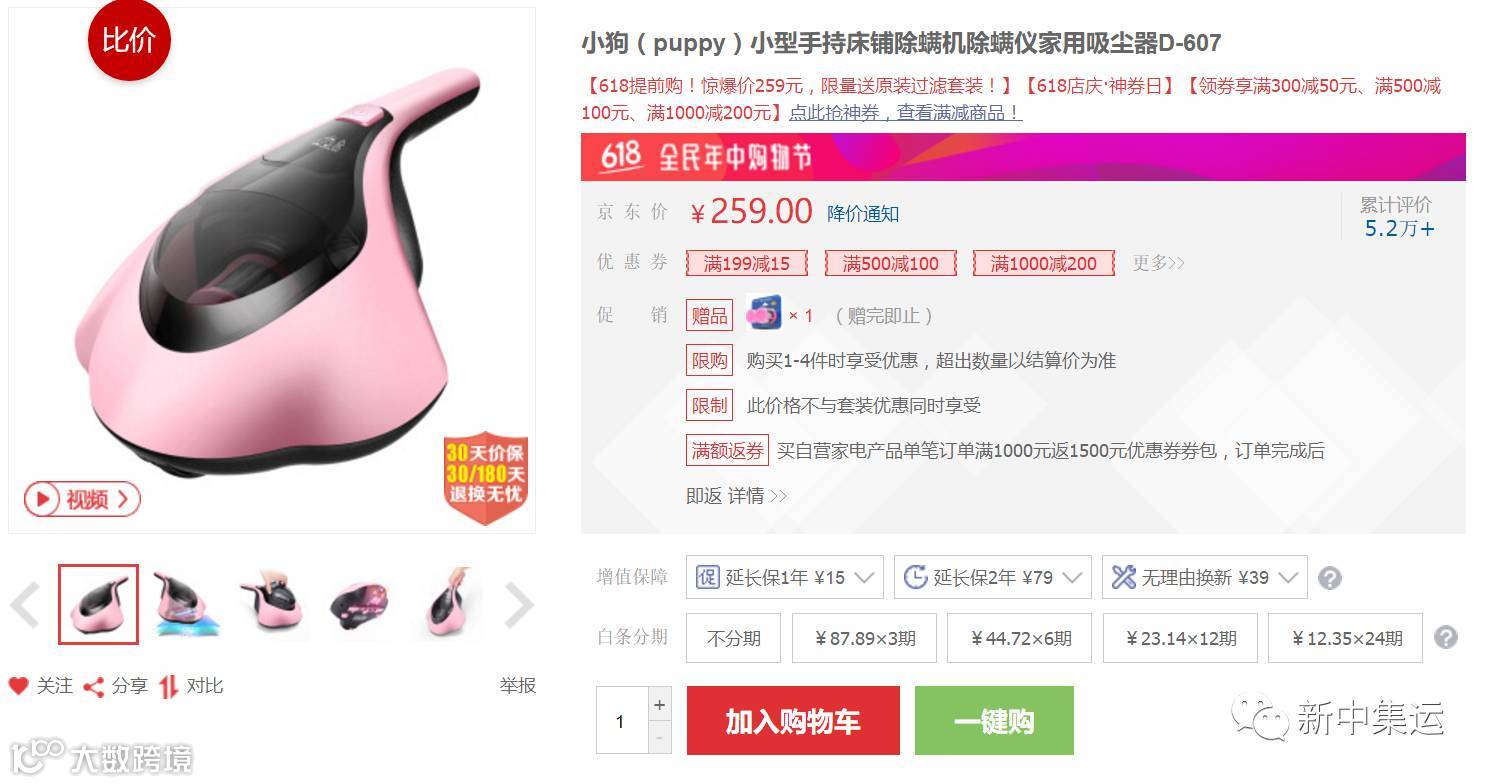Click the red 比价 price-compare badge

coord(129,39)
